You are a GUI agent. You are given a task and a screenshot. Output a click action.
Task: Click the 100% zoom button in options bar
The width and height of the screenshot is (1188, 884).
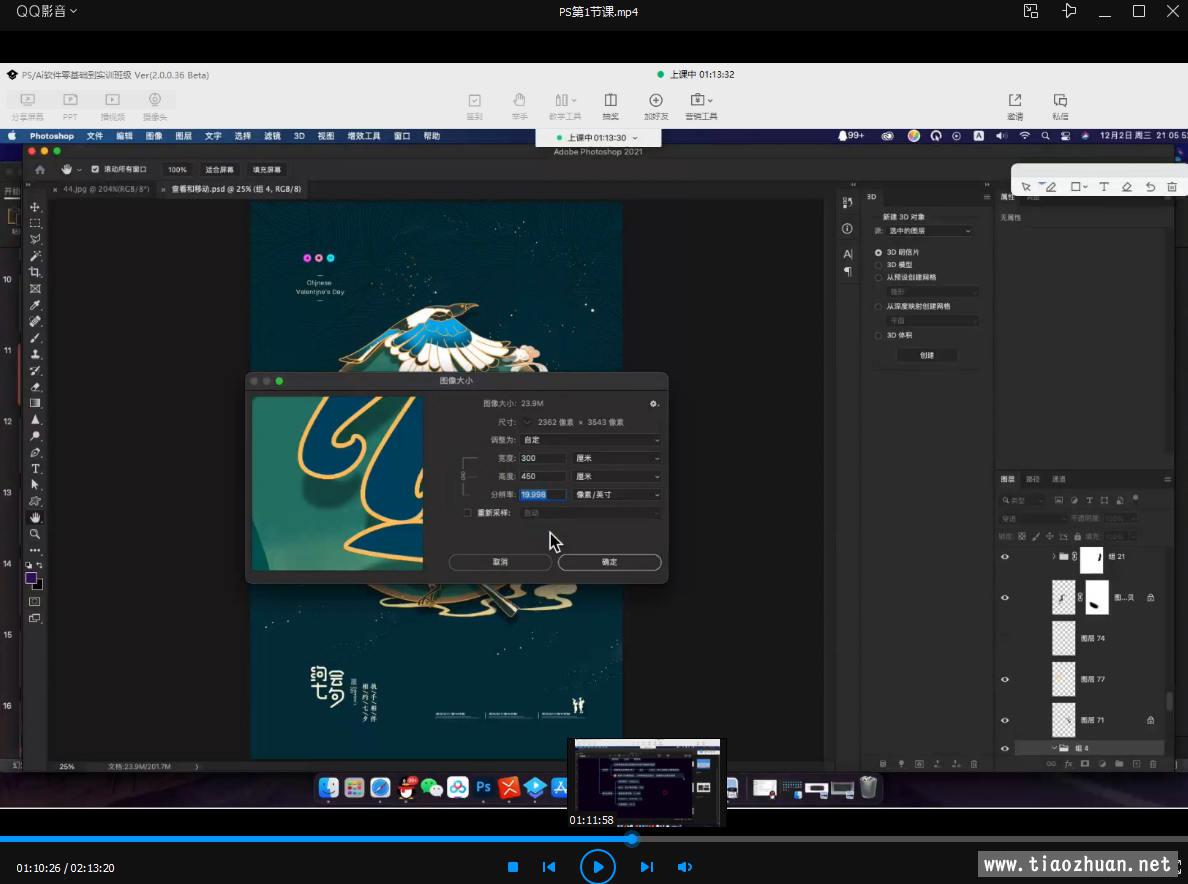(x=177, y=170)
